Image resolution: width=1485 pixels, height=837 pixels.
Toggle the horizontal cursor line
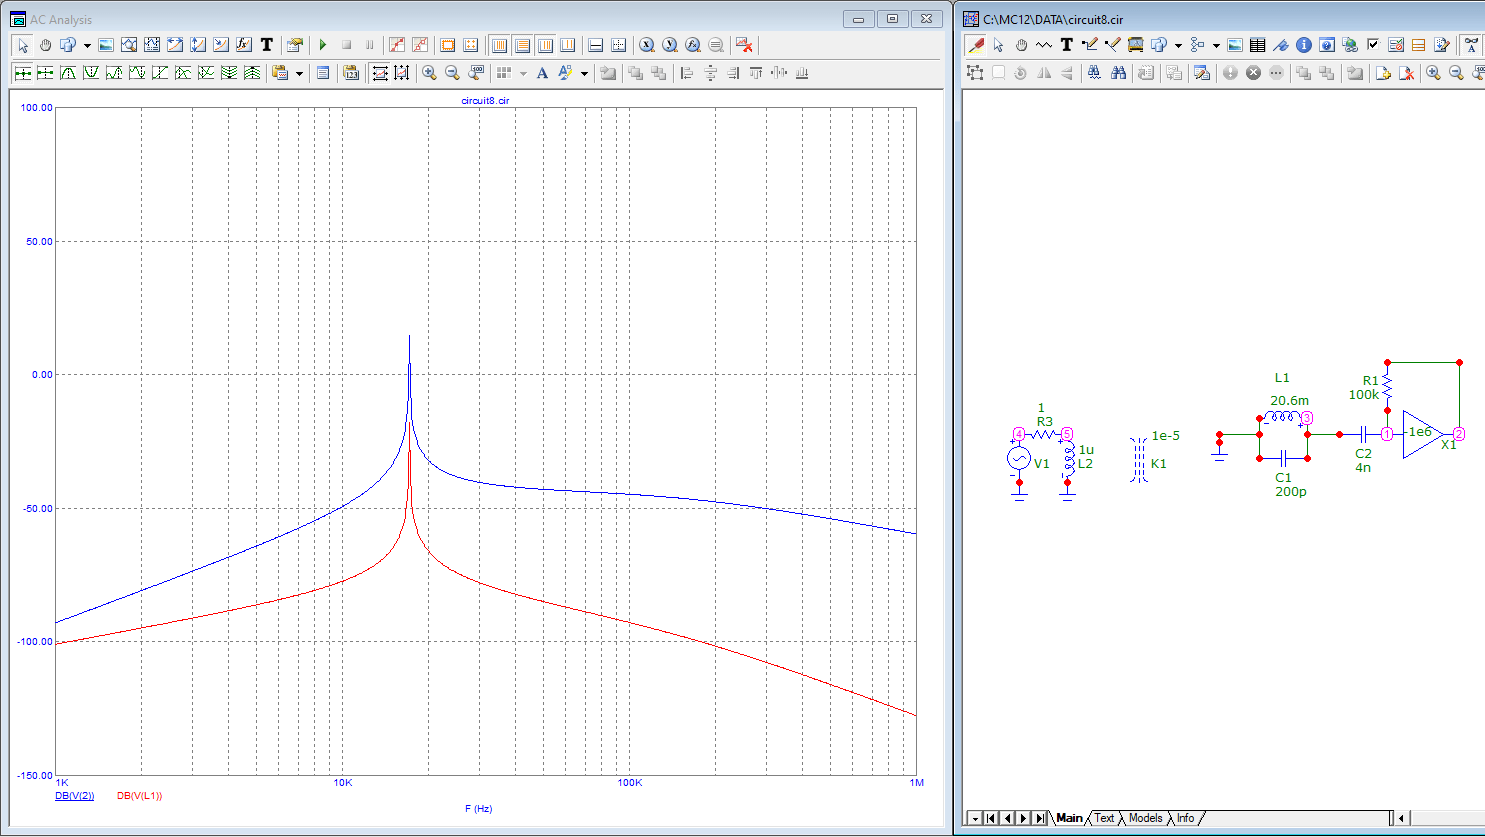point(596,45)
